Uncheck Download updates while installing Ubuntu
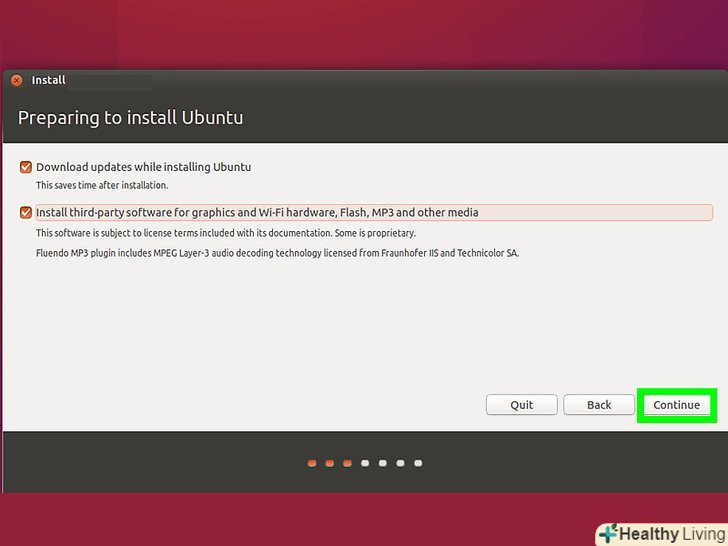This screenshot has height=546, width=728. (x=26, y=167)
